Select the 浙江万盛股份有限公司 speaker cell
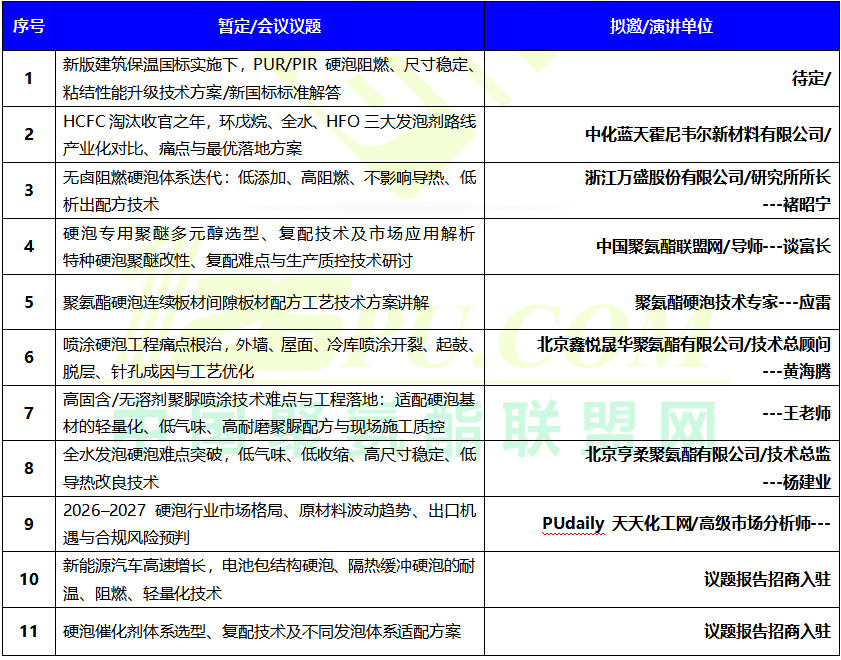This screenshot has width=841, height=660. [662, 190]
